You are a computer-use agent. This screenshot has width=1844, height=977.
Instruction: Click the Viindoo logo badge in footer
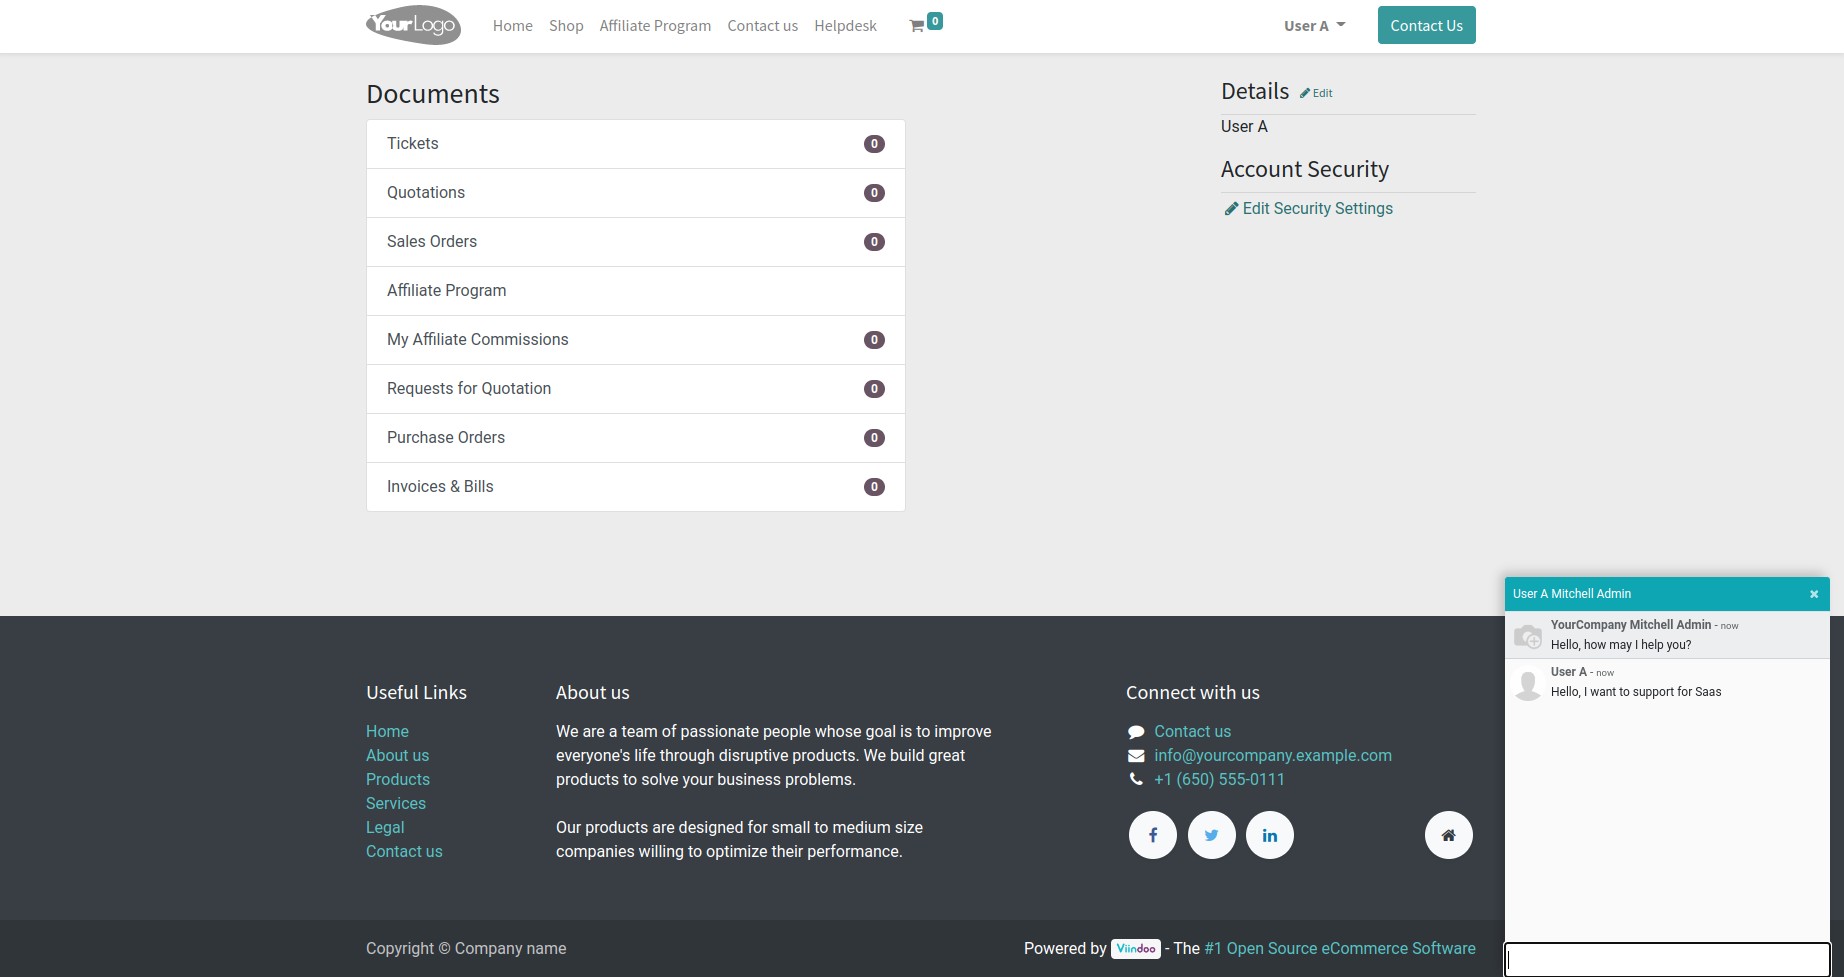pos(1135,948)
